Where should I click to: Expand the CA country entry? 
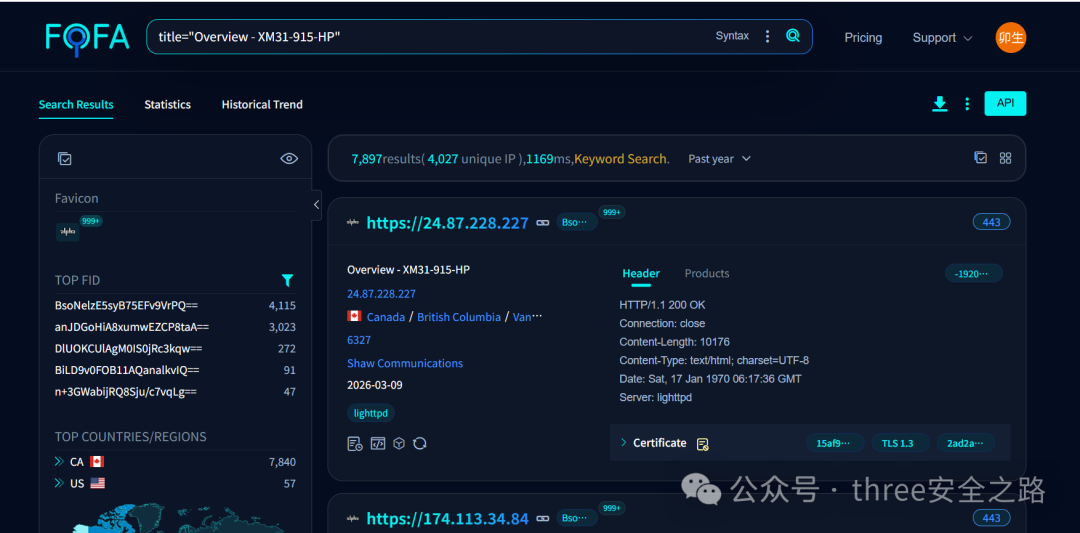click(60, 461)
